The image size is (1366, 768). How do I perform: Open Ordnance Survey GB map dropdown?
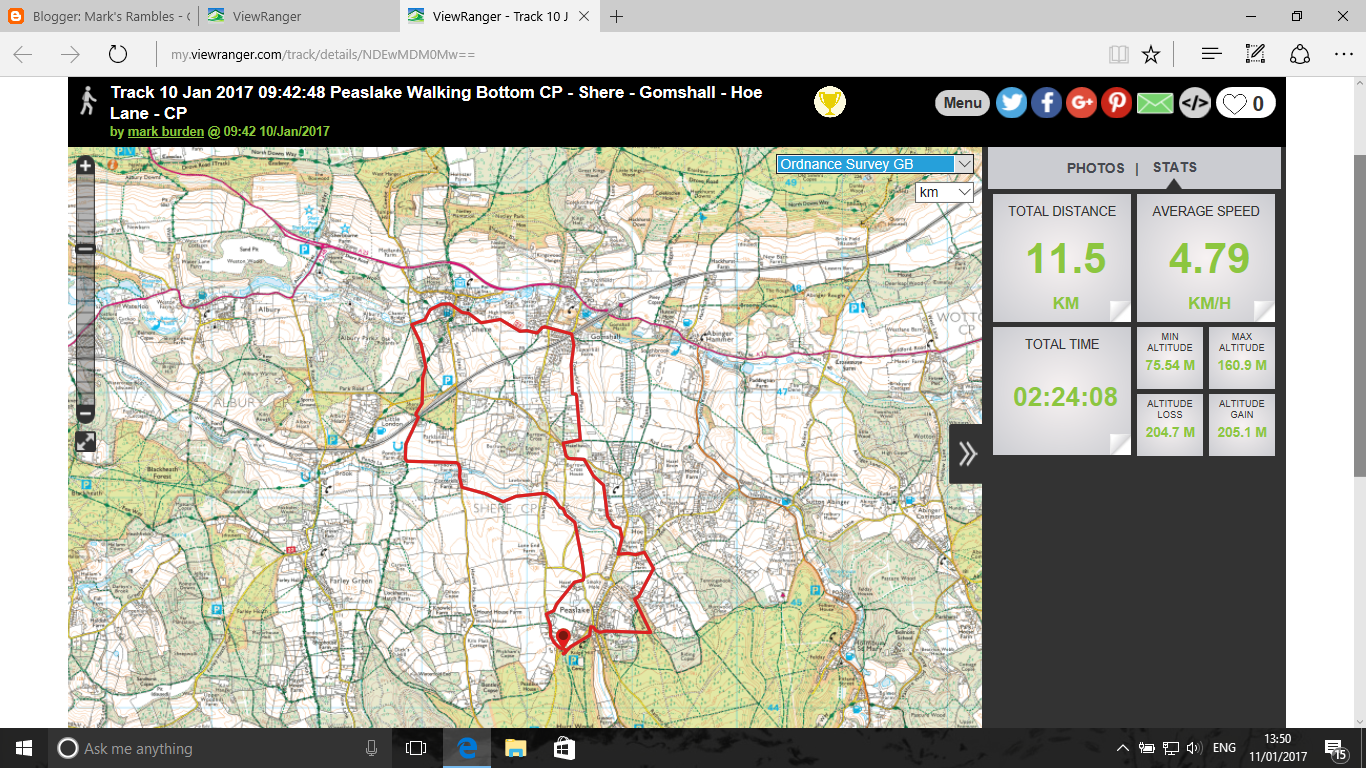[875, 164]
